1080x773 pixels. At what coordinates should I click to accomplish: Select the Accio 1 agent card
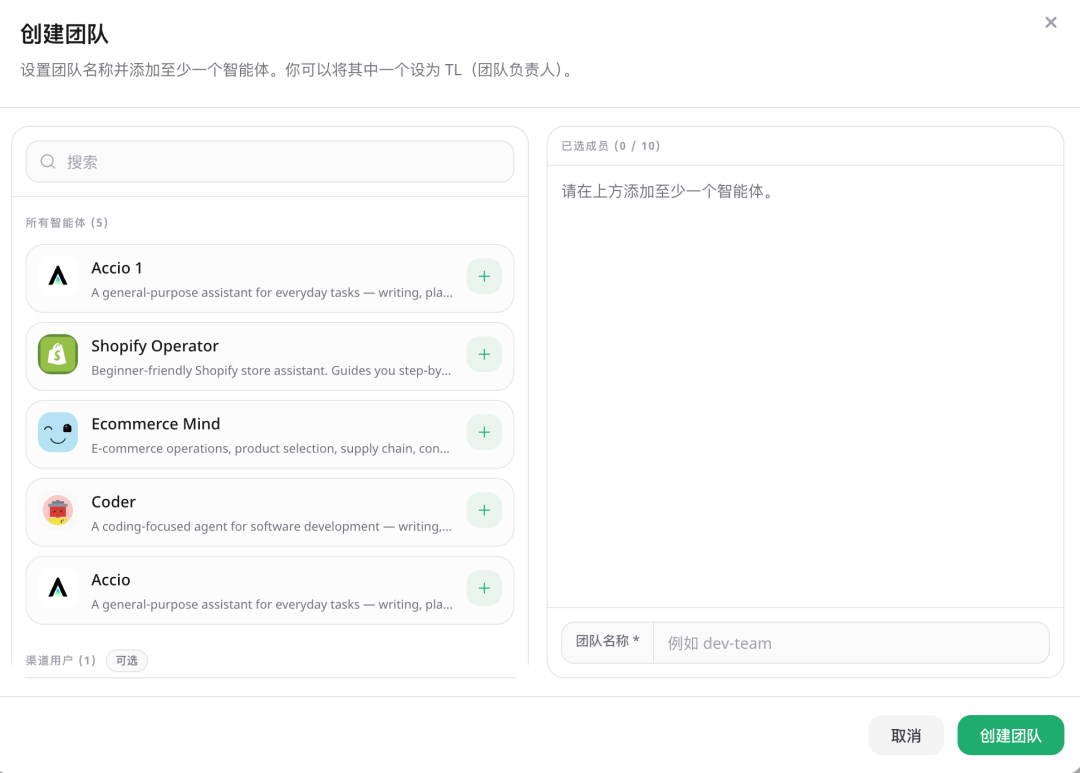click(250, 276)
